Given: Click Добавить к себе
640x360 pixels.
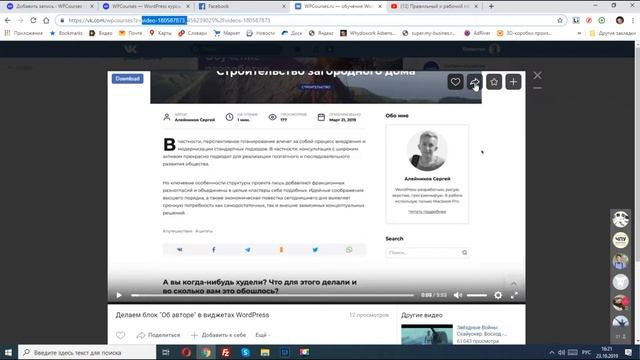Looking at the screenshot, I should (218, 335).
